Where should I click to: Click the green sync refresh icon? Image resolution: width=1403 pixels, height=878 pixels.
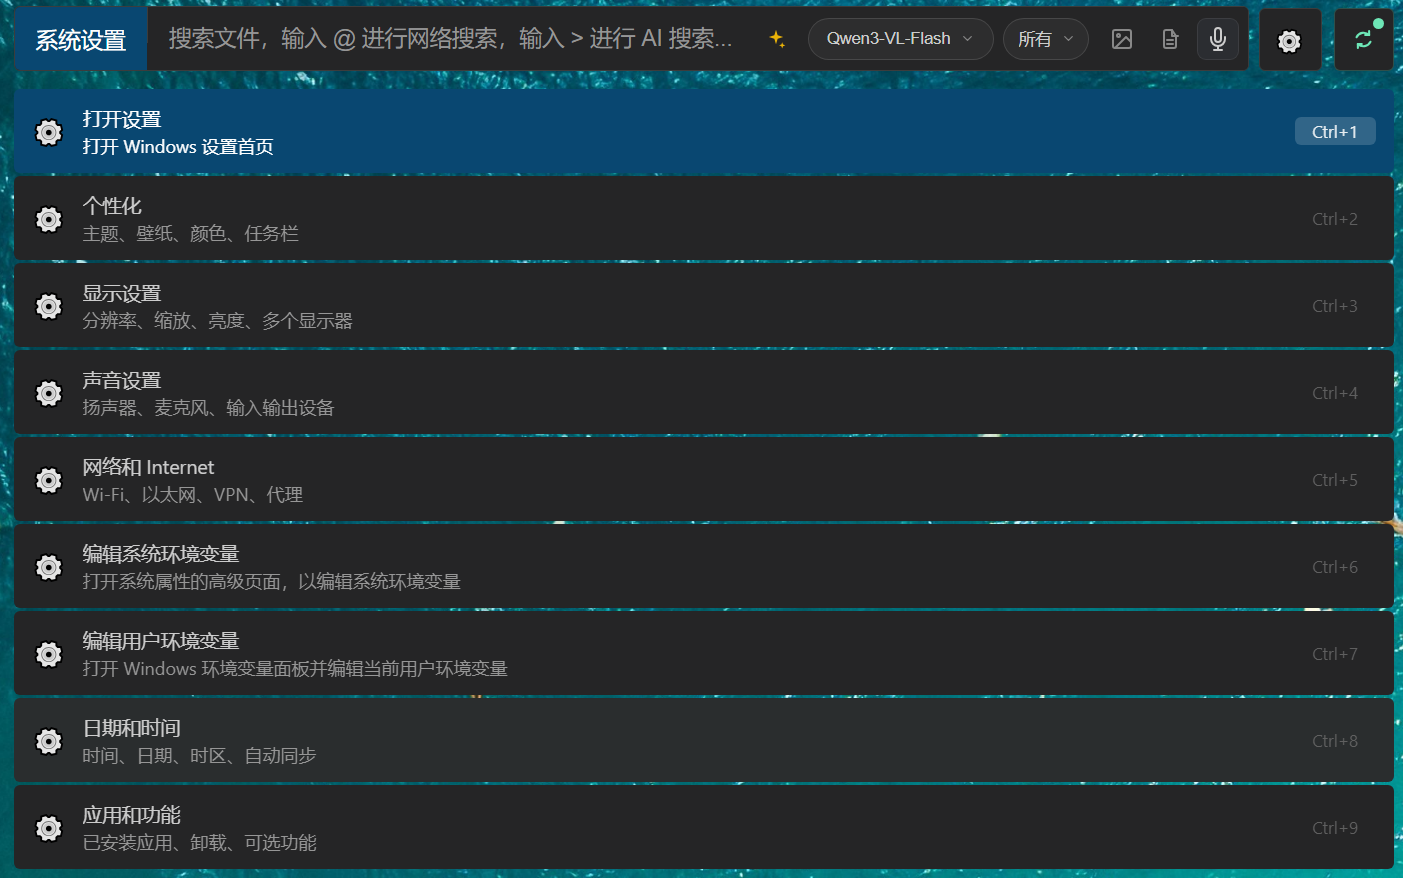tap(1364, 40)
